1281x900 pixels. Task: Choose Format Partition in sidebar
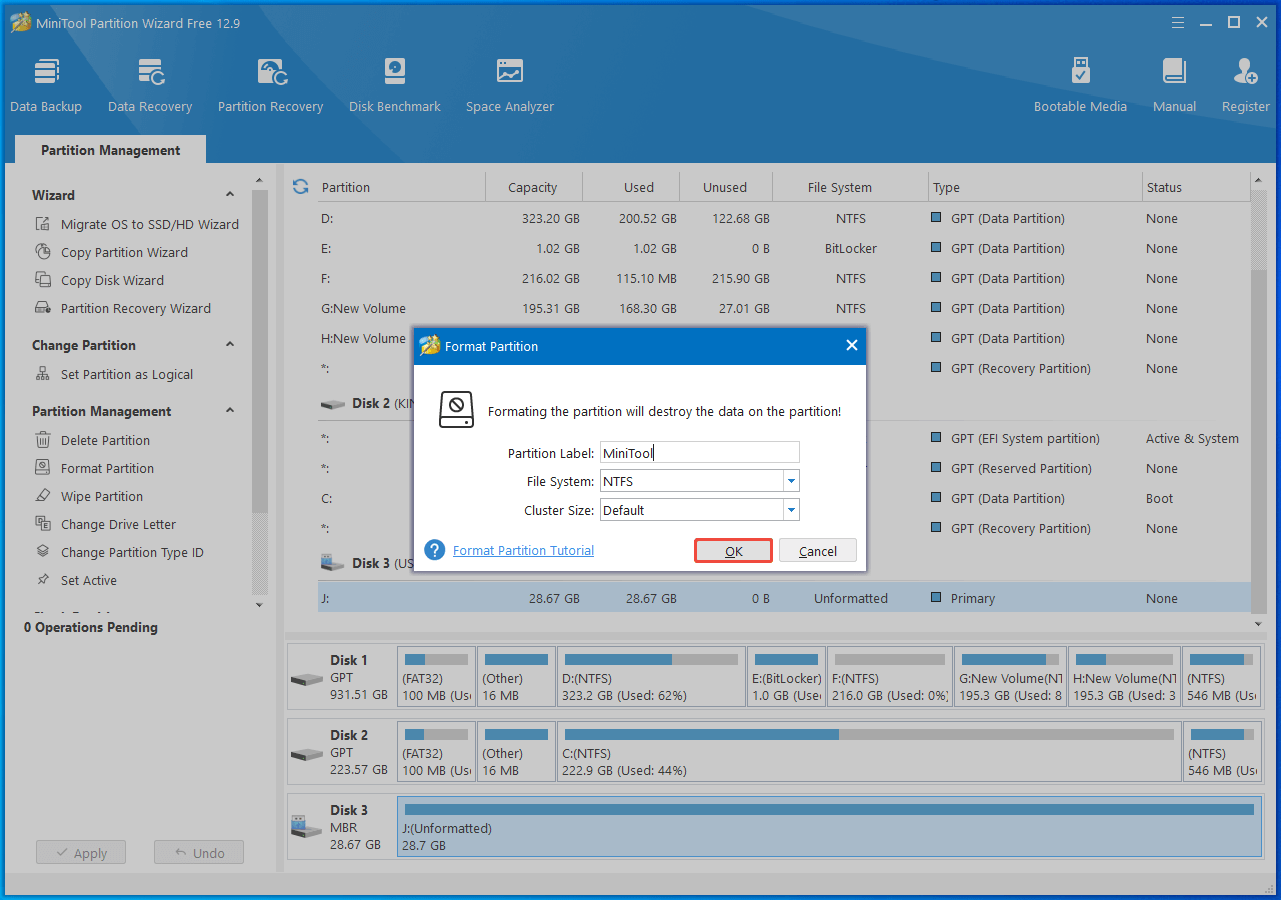point(107,468)
